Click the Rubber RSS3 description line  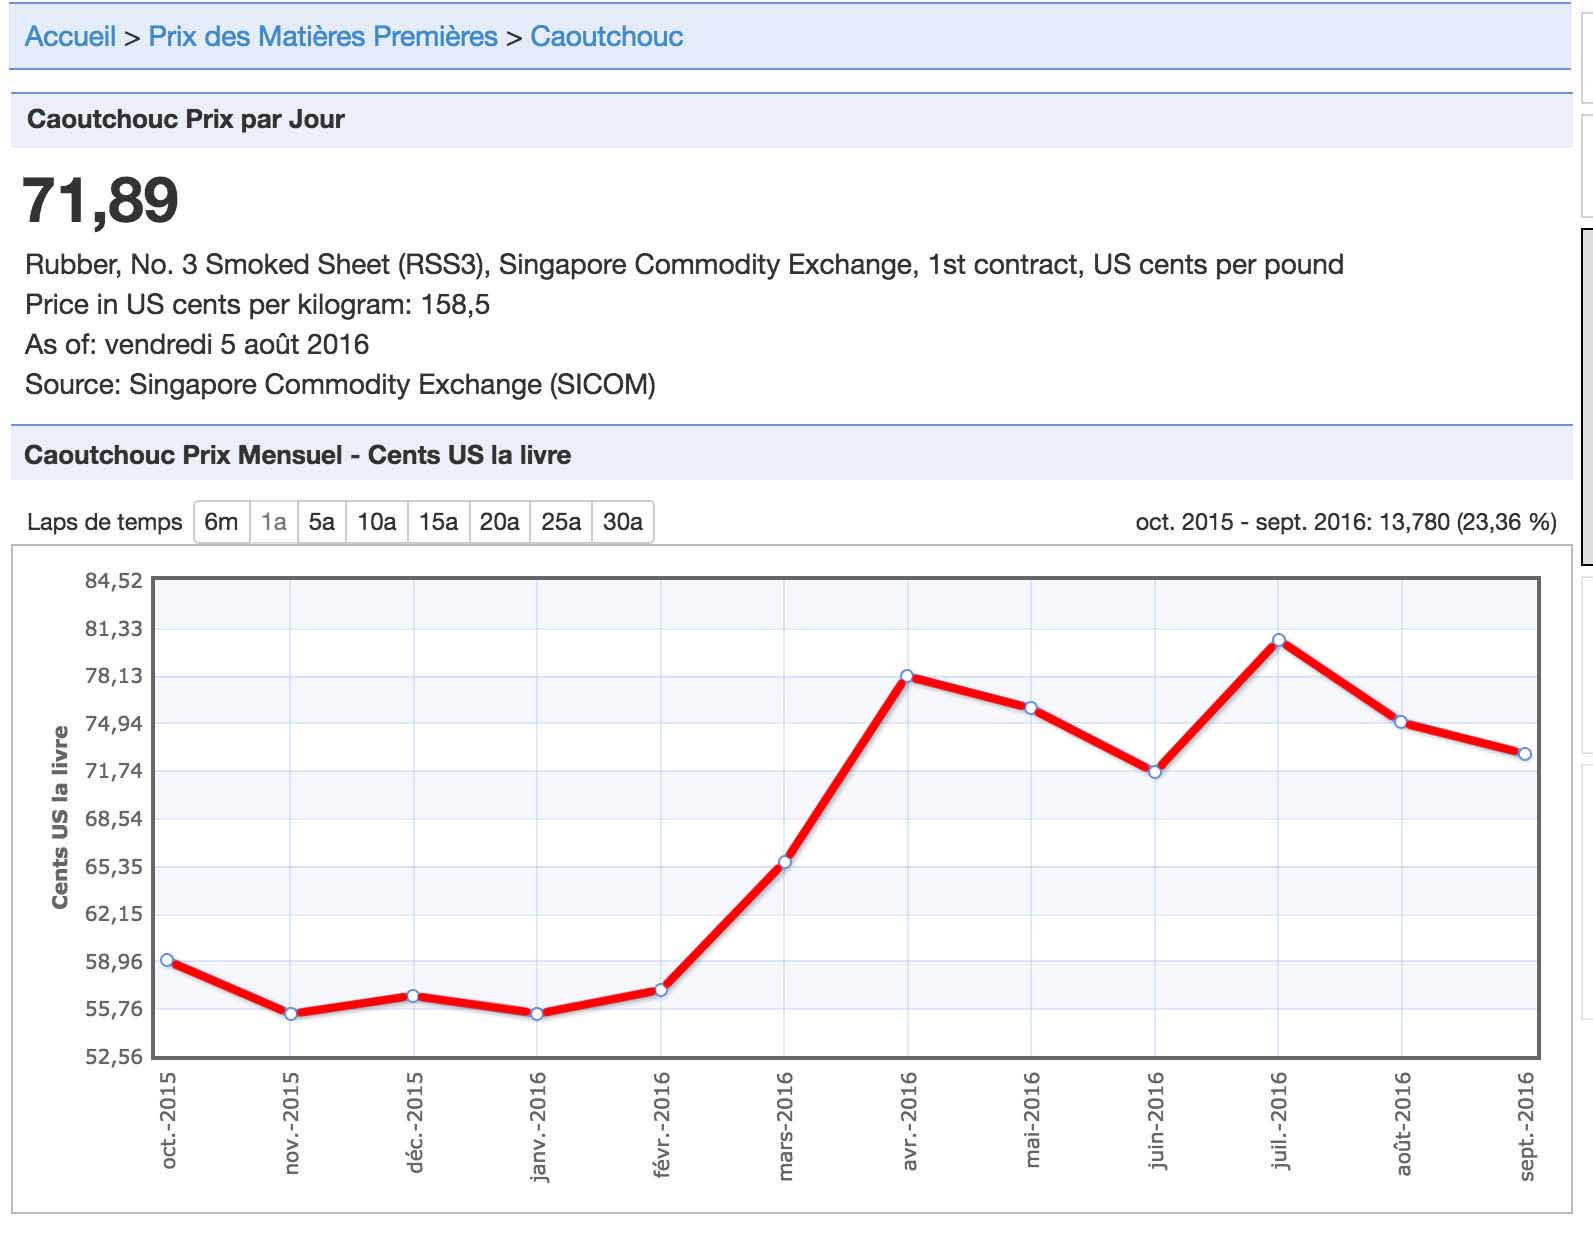coord(684,265)
